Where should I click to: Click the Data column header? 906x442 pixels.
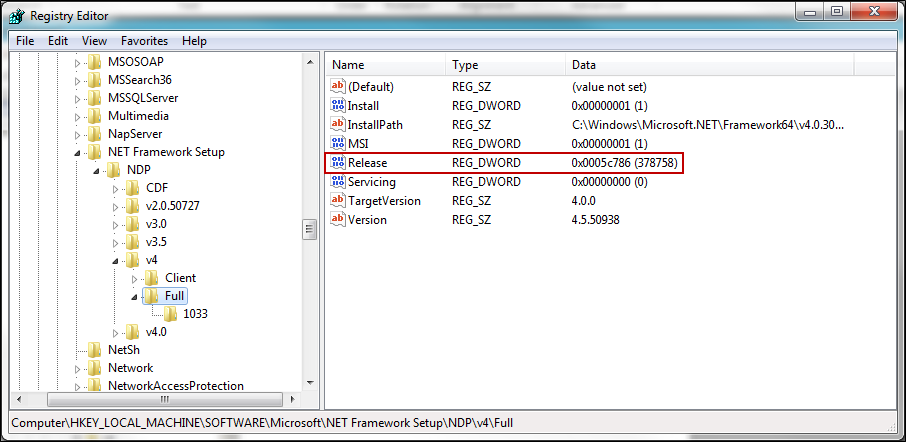pos(709,65)
